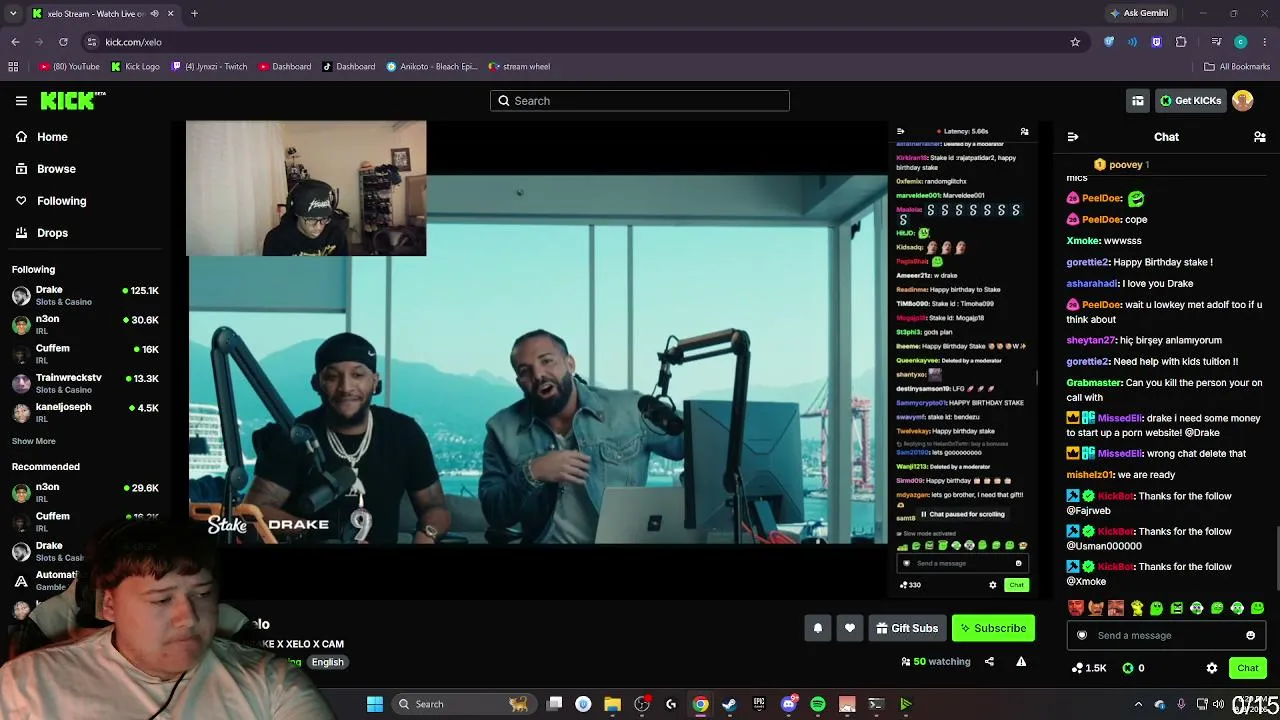Open the Kick hamburger sidebar menu
Viewport: 1280px width, 720px height.
[21, 101]
